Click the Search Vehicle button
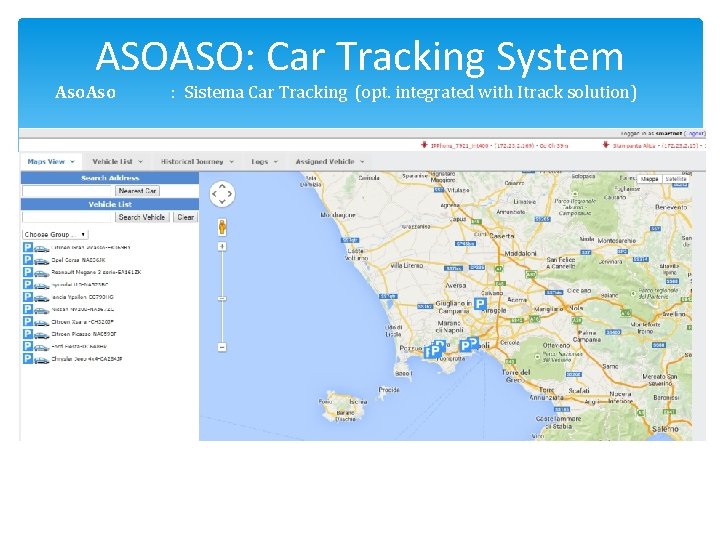720x540 pixels. click(142, 217)
